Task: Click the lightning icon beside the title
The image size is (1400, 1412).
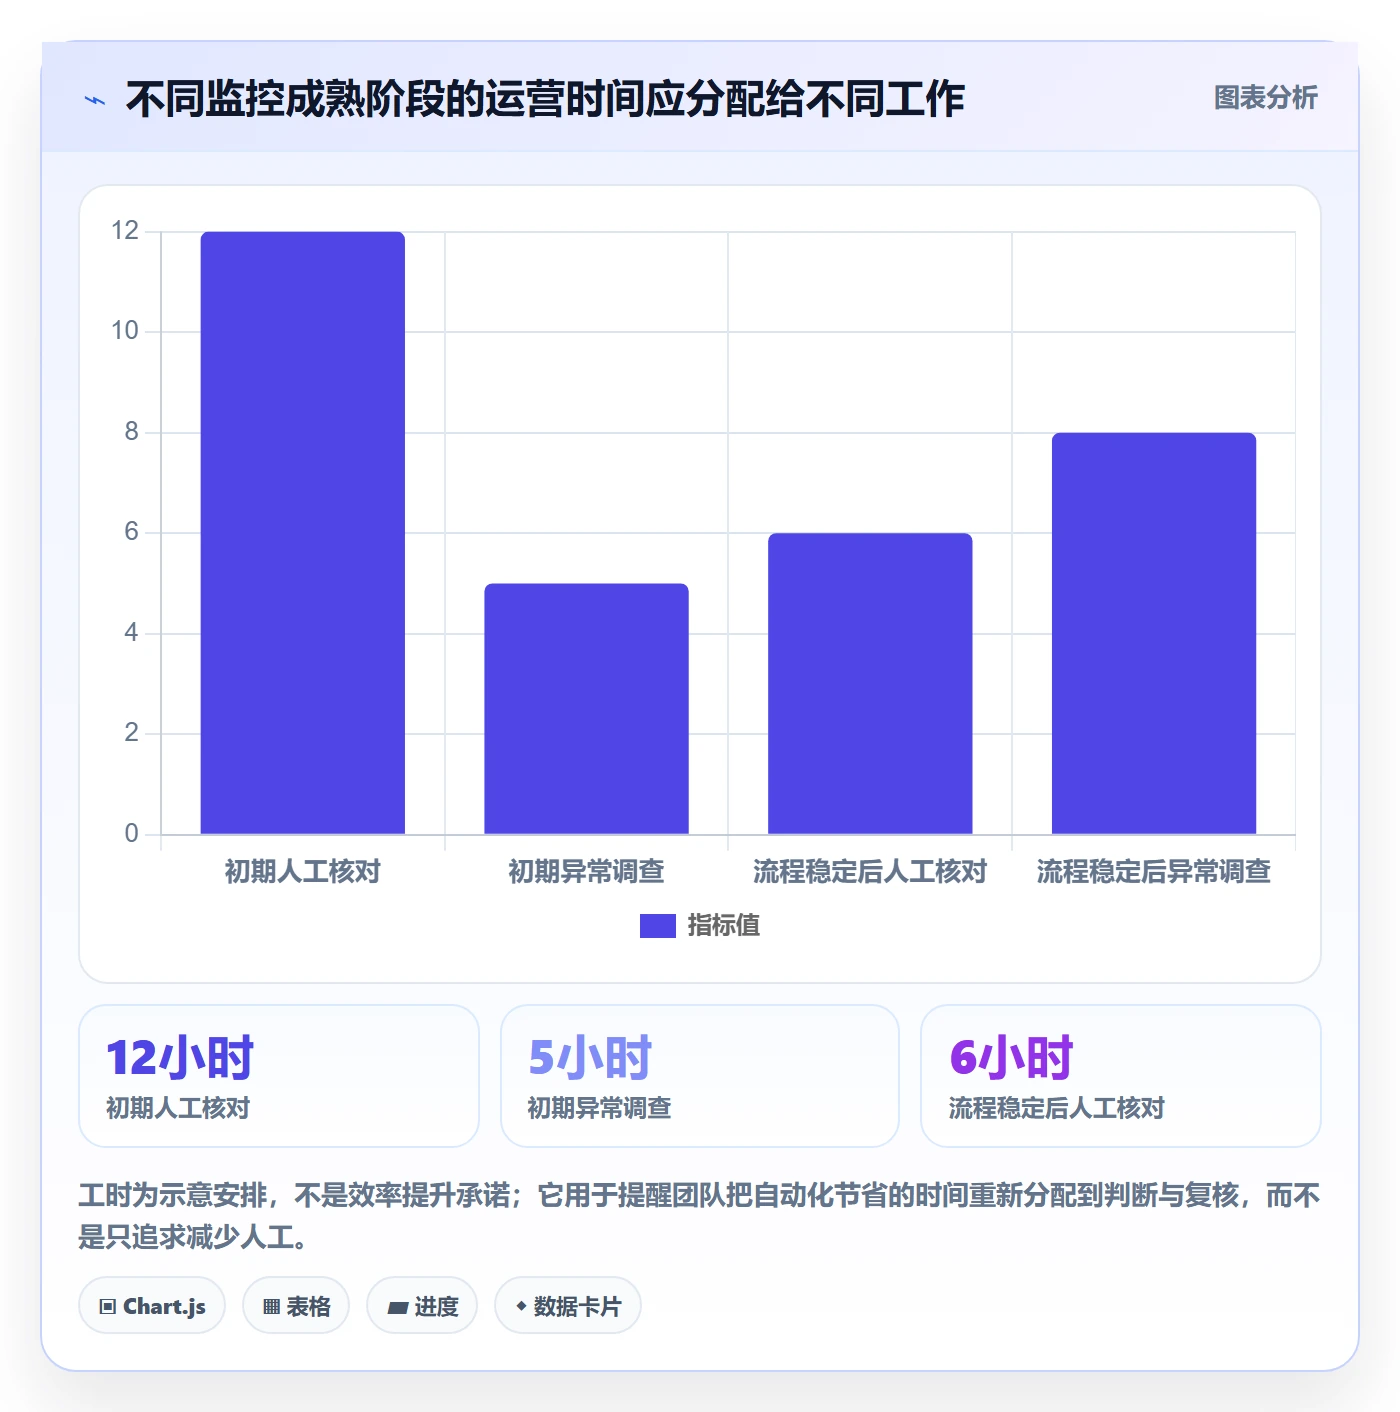Action: click(x=95, y=100)
